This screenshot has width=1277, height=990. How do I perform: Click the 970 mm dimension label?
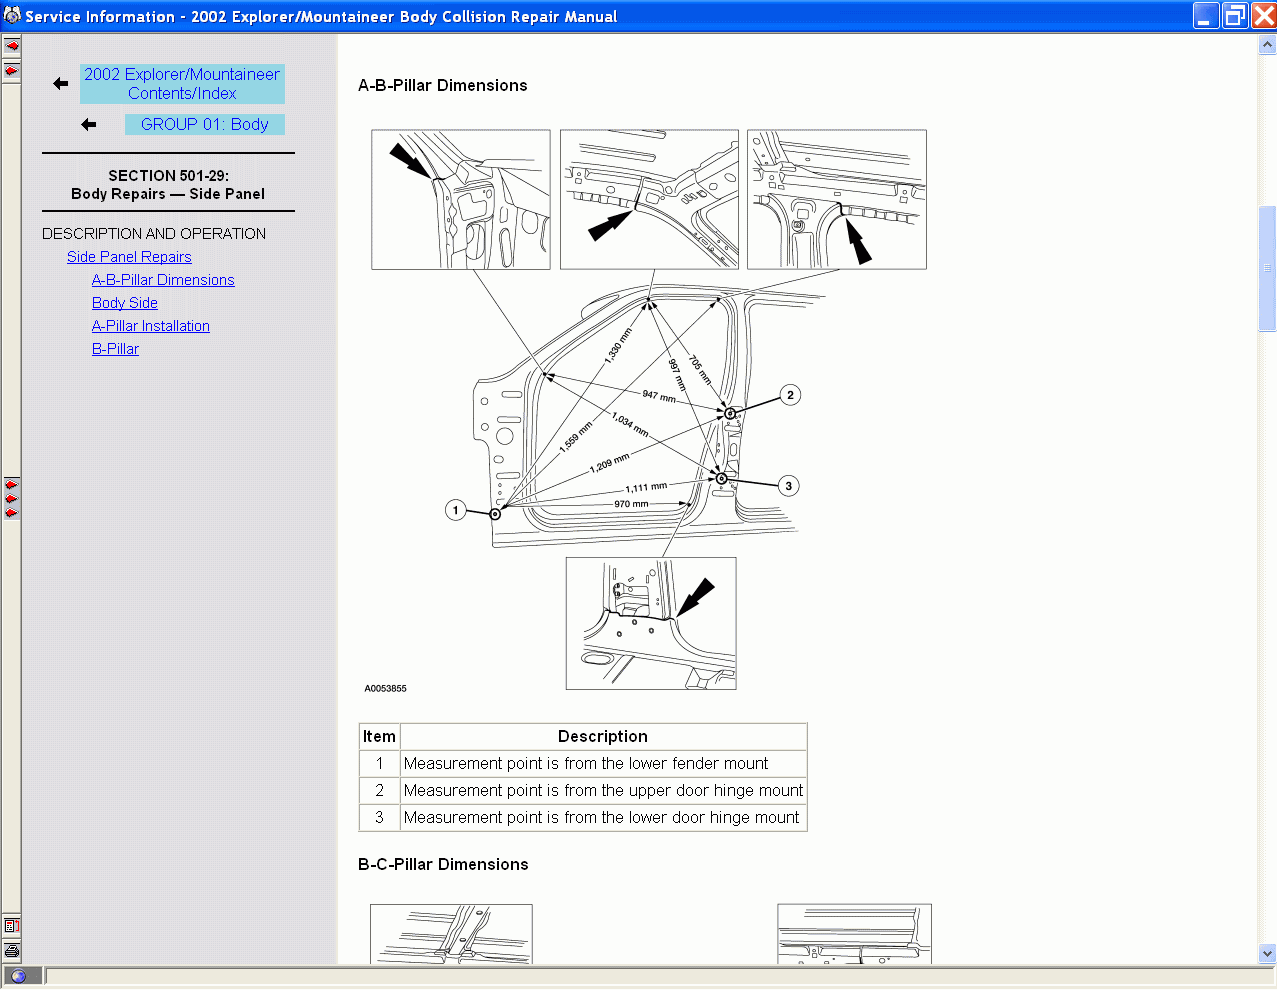[x=631, y=504]
